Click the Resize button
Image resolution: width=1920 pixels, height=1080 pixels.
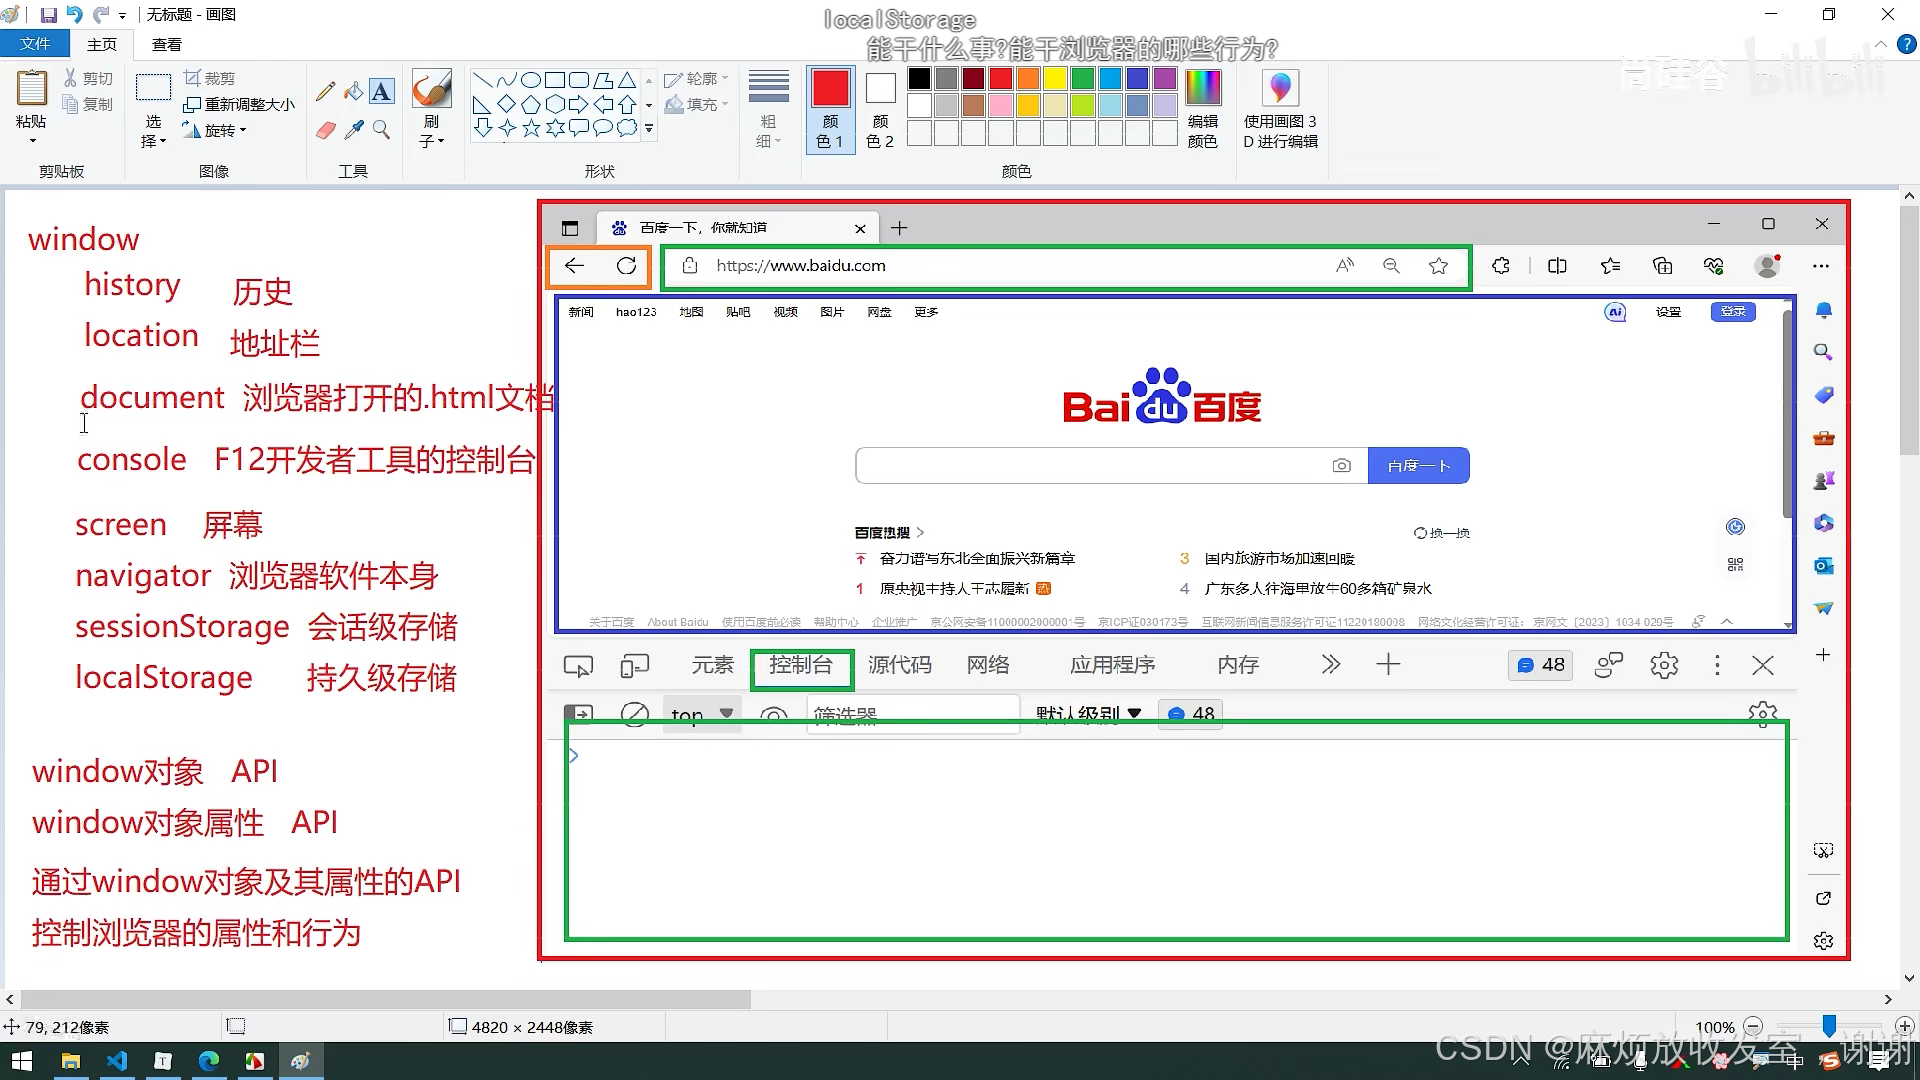[x=240, y=104]
